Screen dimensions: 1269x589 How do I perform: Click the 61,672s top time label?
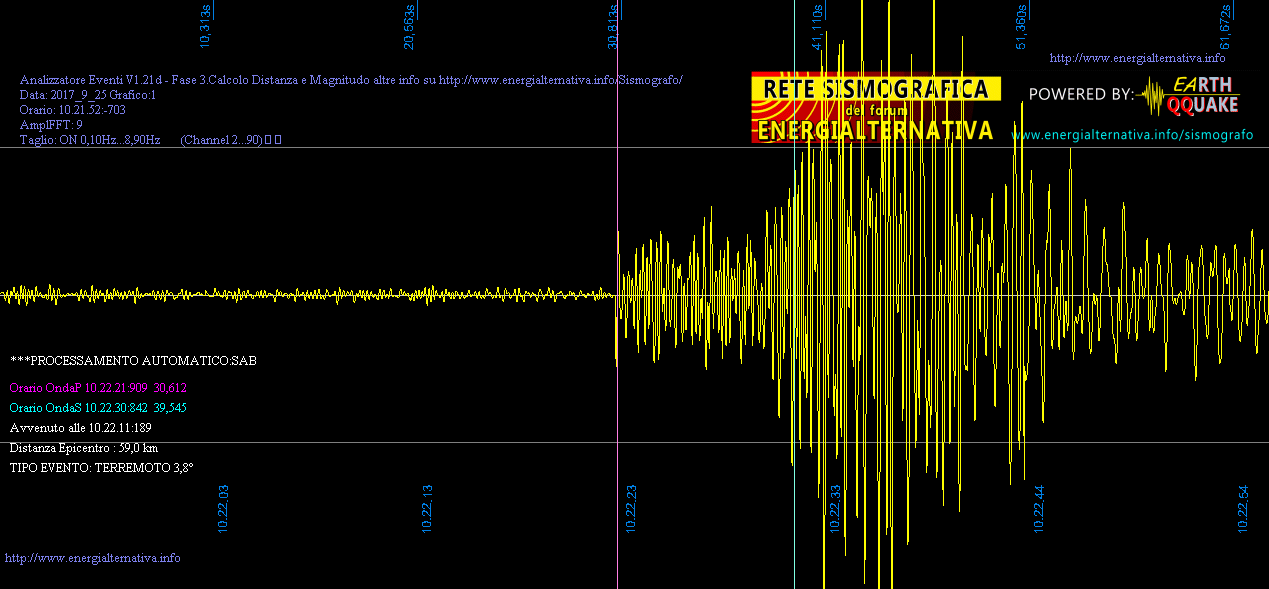1225,26
